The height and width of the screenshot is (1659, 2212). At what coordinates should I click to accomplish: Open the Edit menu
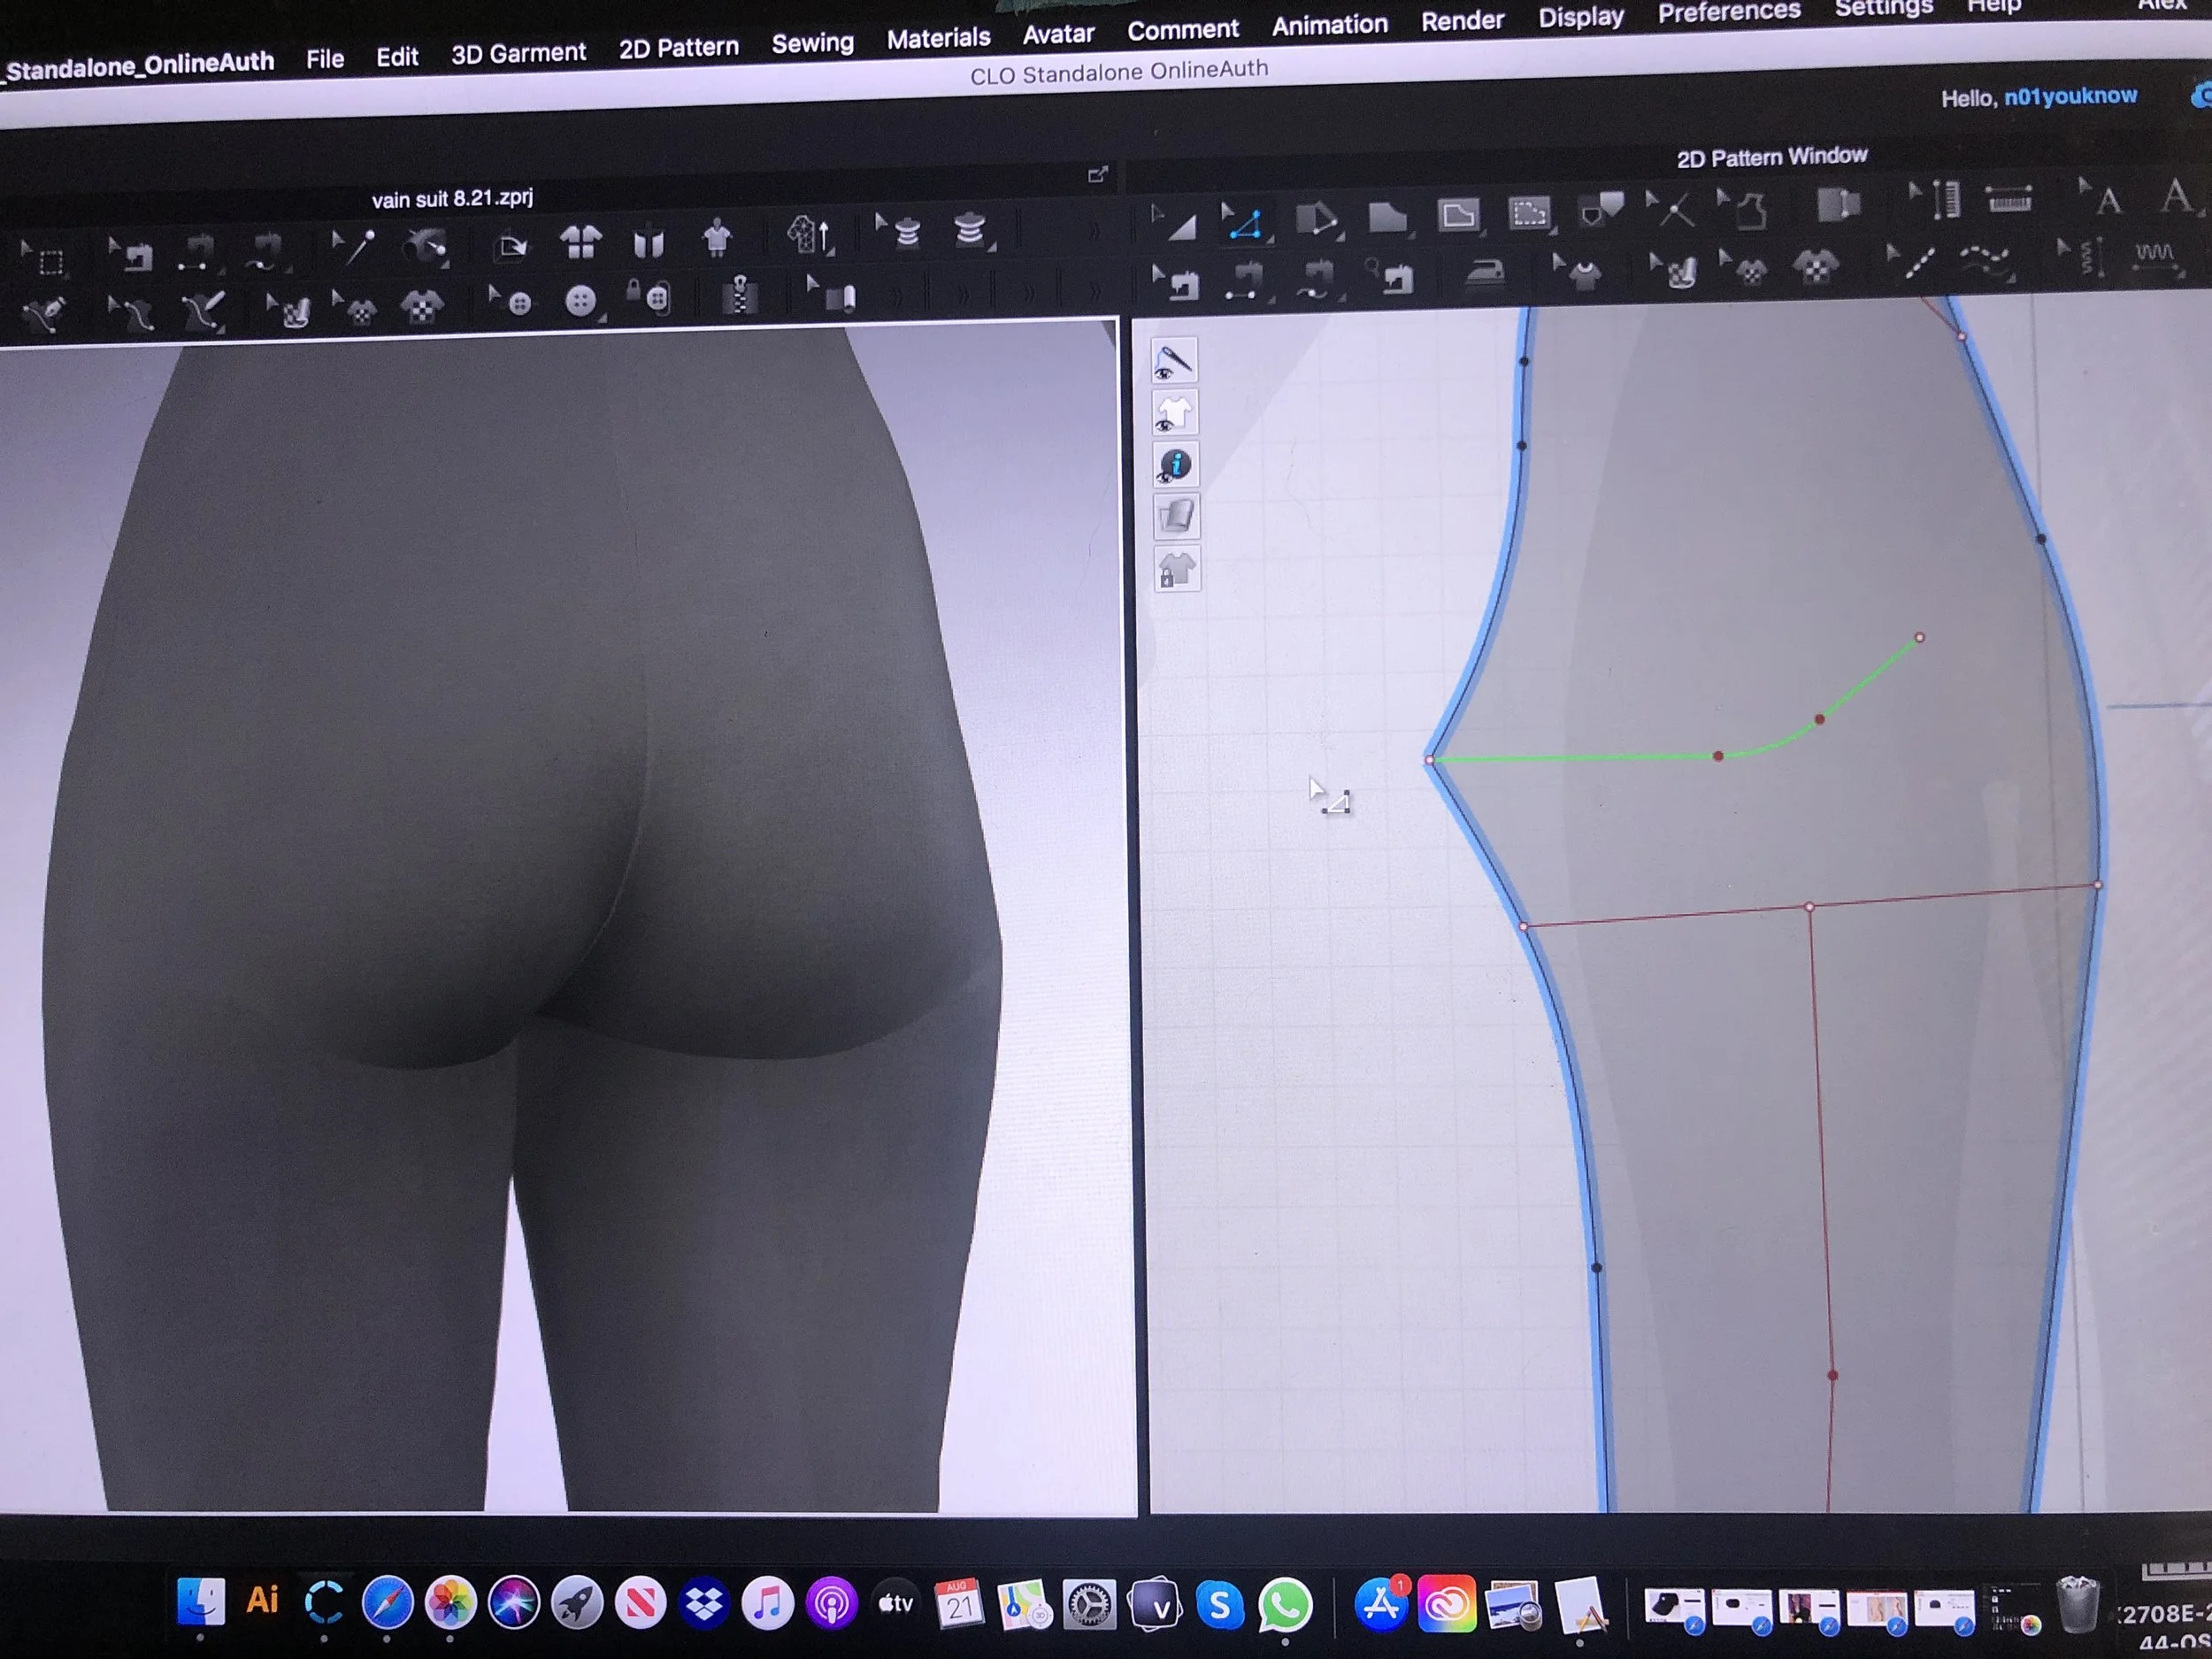pyautogui.click(x=397, y=57)
